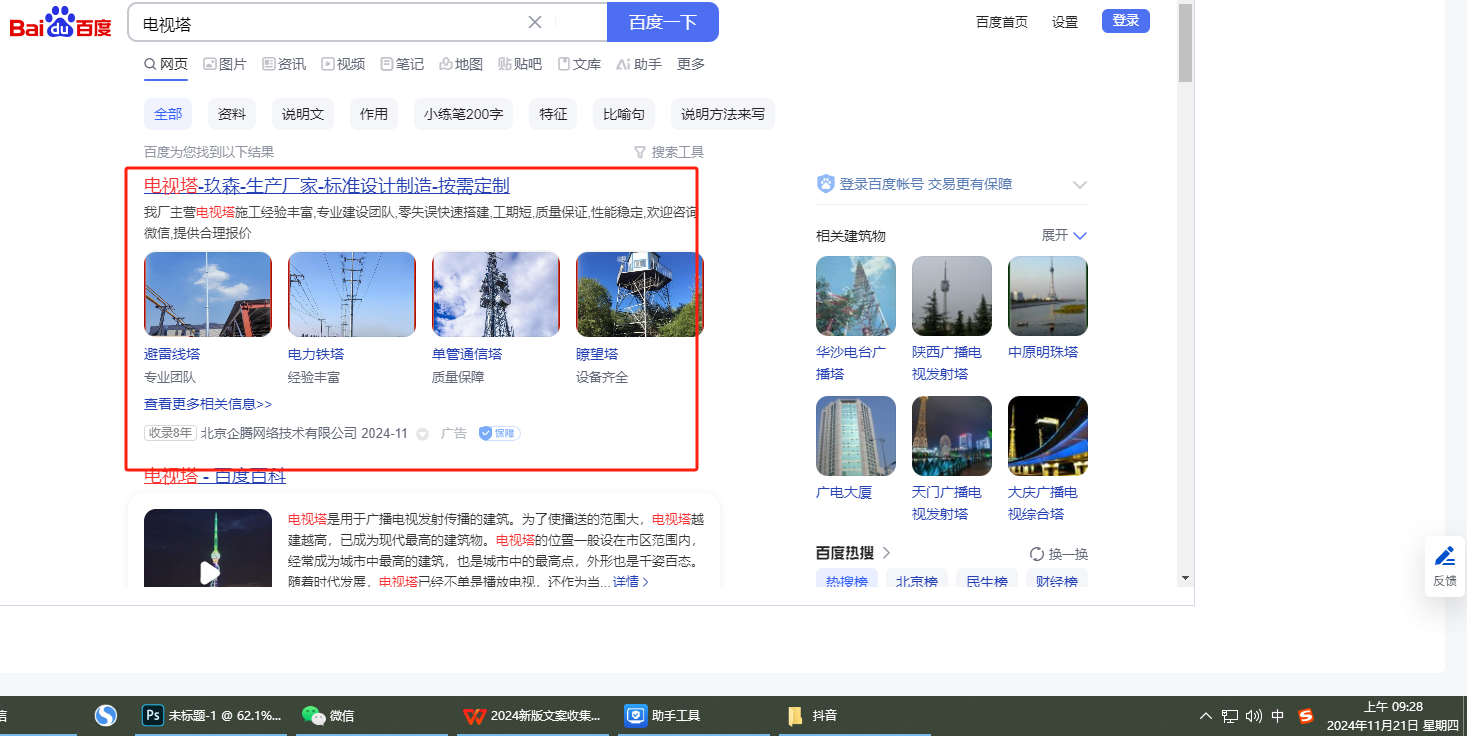The image size is (1467, 736).
Task: Open the 瞭望塔 text link
Action: 597,354
